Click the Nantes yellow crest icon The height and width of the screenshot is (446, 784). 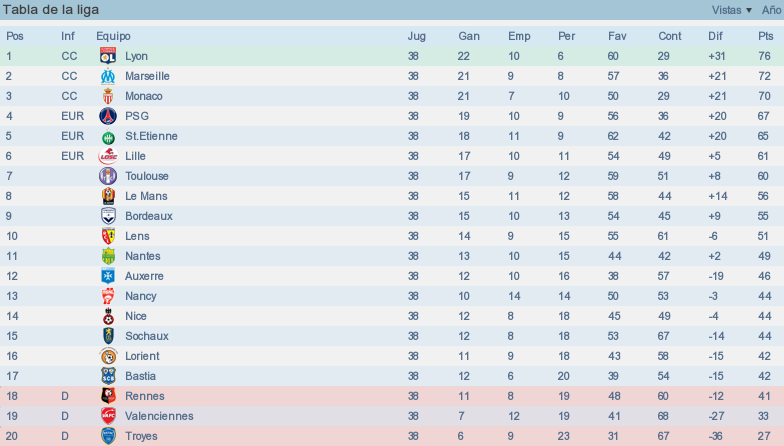click(x=108, y=256)
